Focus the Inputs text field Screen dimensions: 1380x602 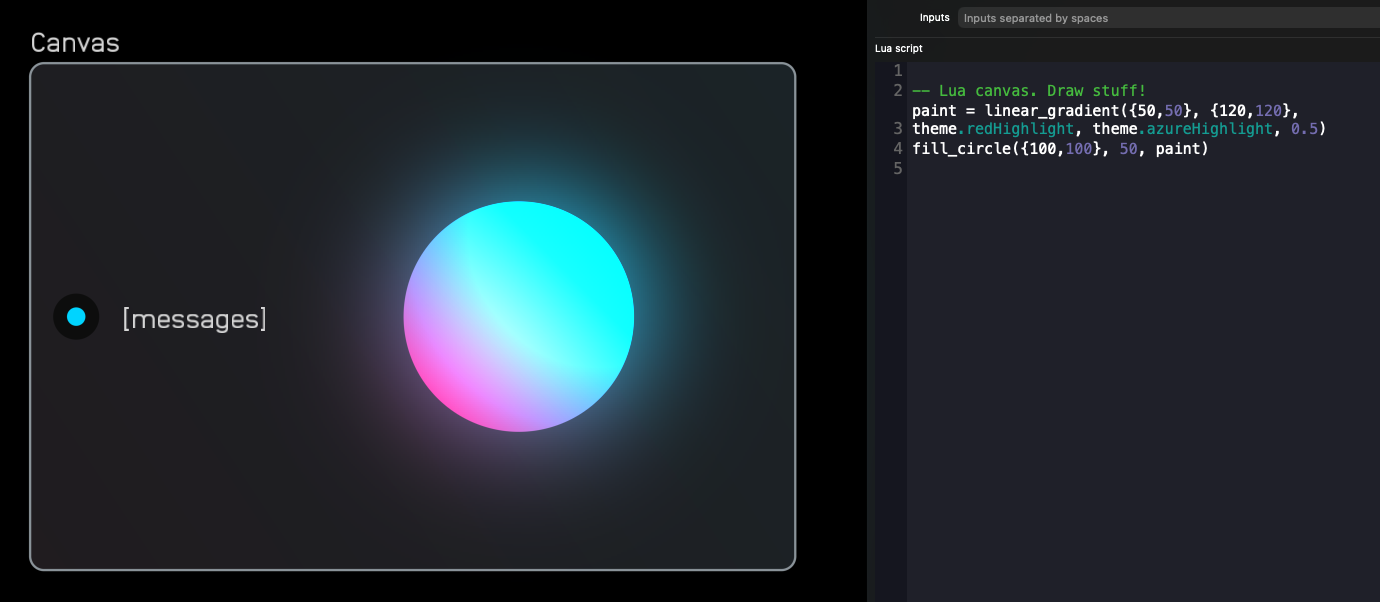pos(1100,17)
